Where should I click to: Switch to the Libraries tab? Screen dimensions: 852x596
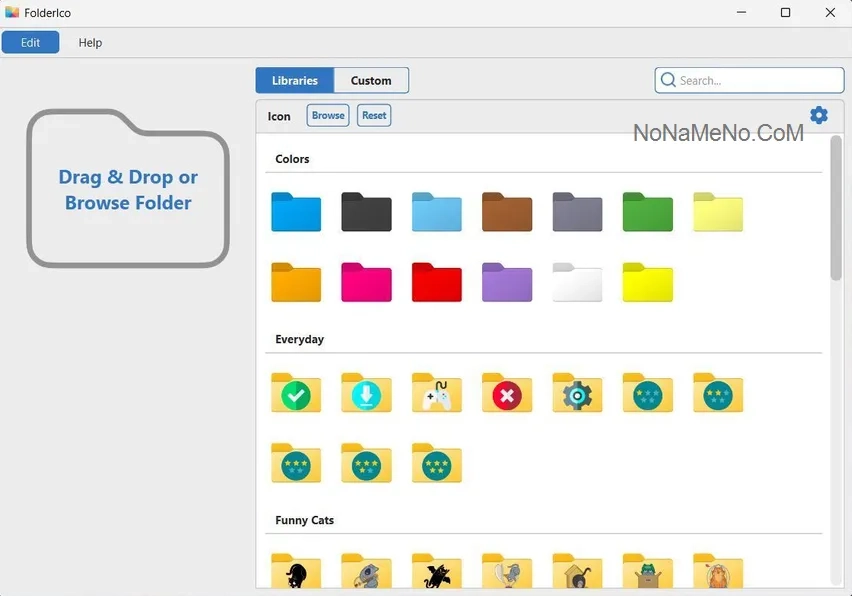pyautogui.click(x=295, y=80)
